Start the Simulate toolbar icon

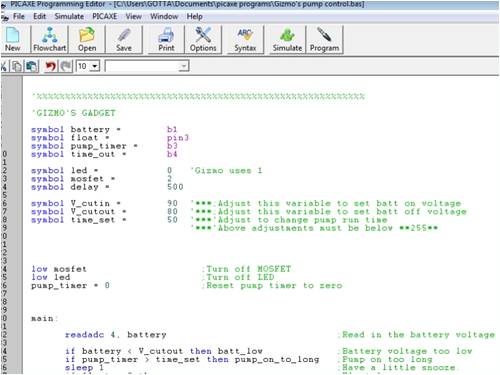point(287,39)
